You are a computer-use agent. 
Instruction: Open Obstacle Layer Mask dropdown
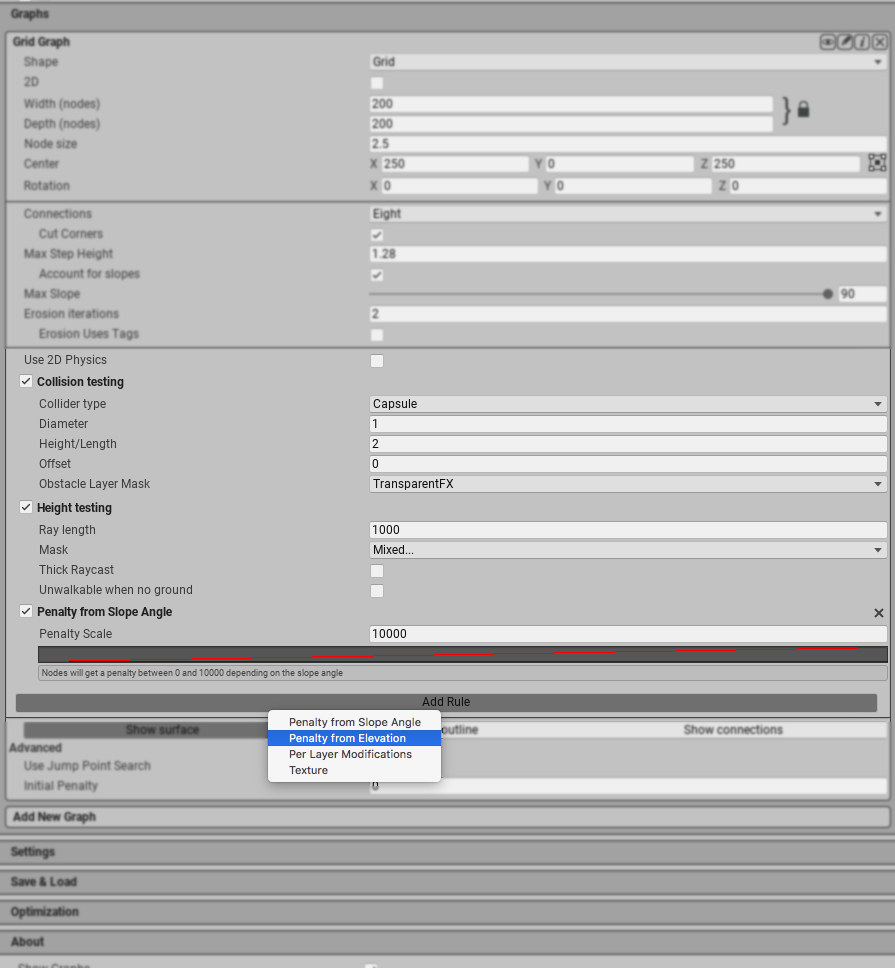coord(627,484)
